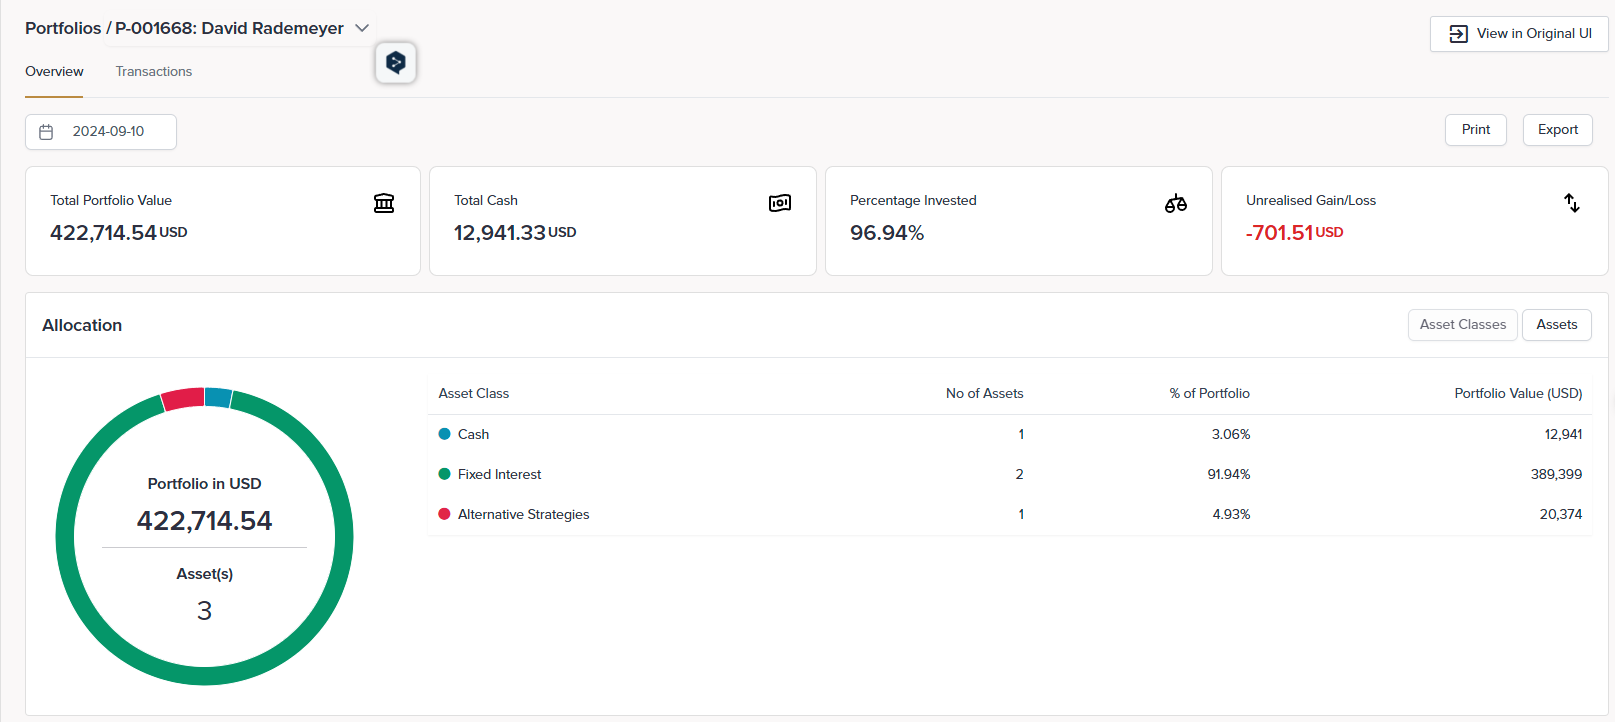Click the cash banknote icon in Total Cash card

[780, 203]
